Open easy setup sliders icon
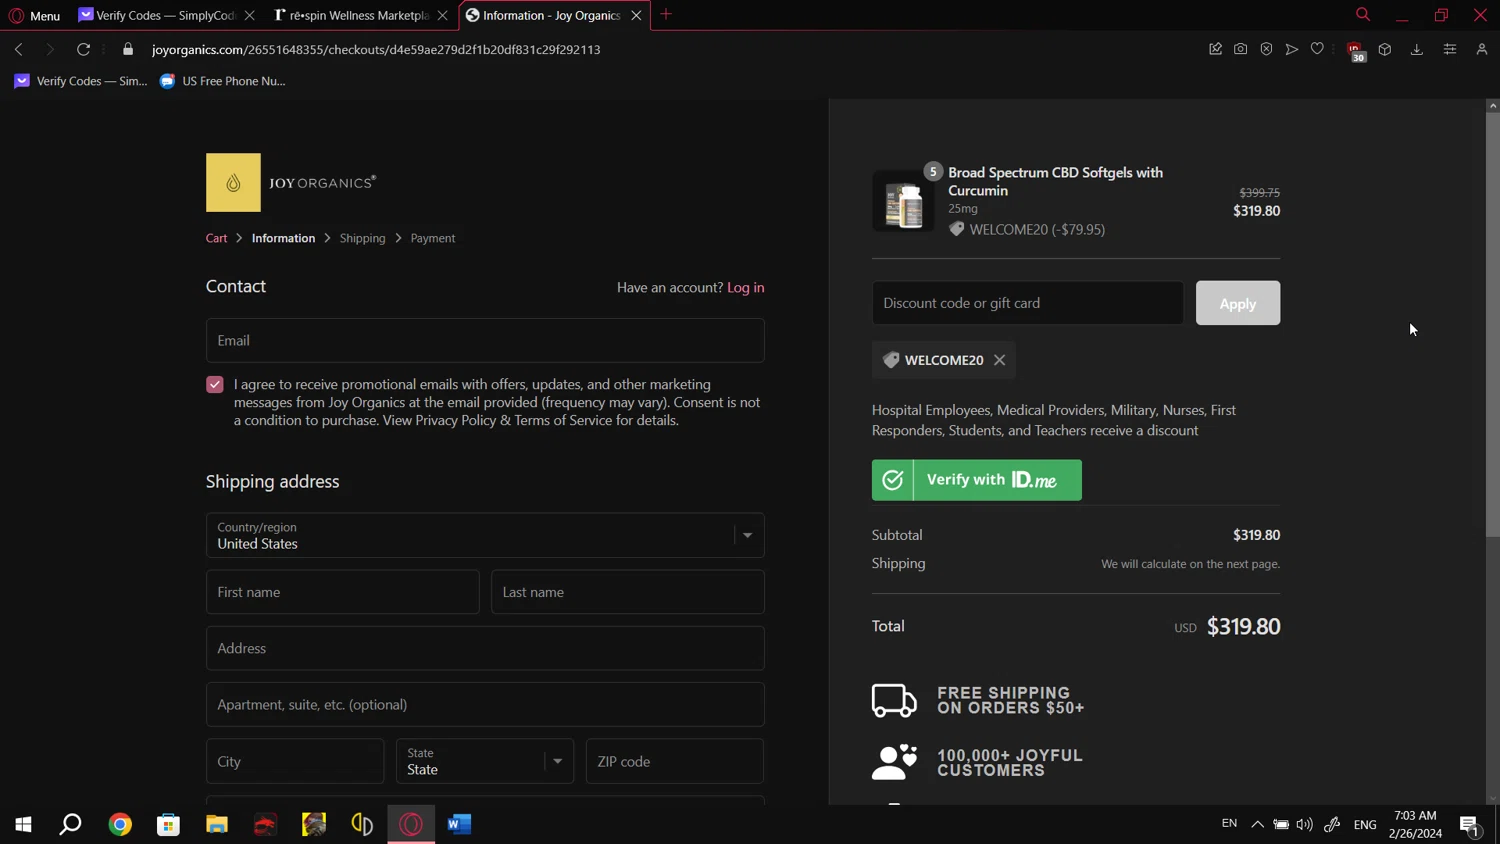The image size is (1500, 844). pos(1449,49)
